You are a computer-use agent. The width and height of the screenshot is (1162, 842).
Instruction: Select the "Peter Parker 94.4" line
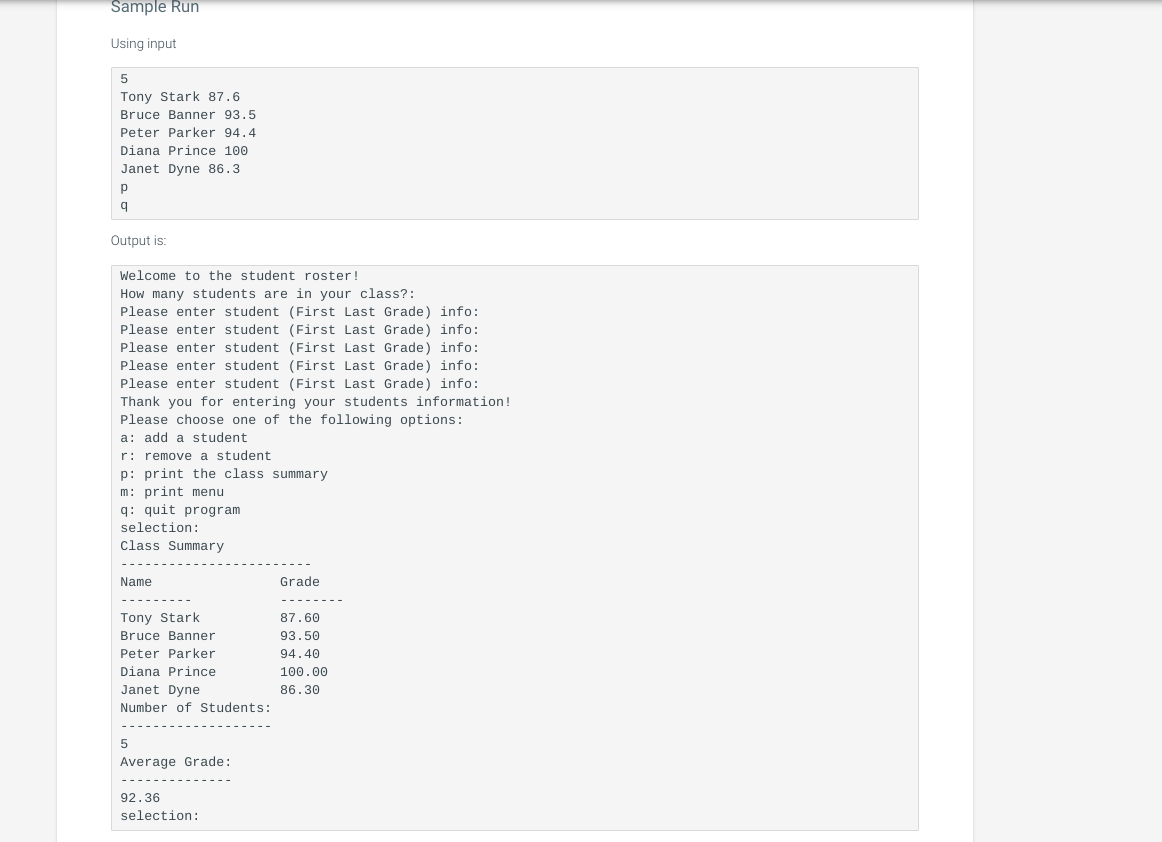(x=188, y=133)
